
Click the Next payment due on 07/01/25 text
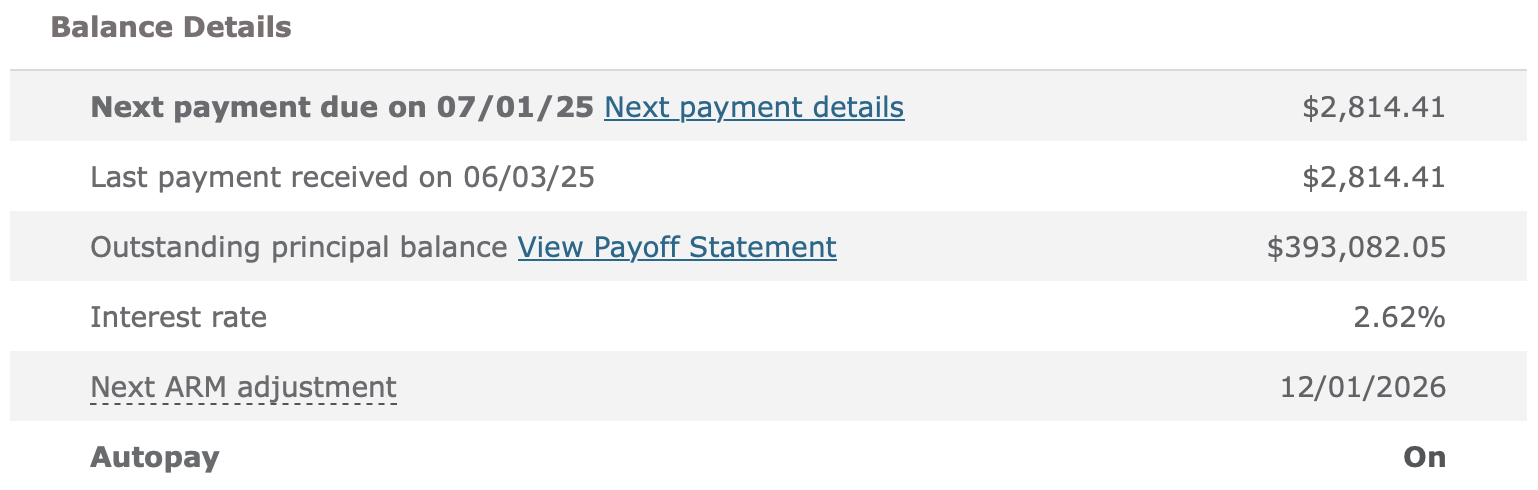(x=343, y=107)
